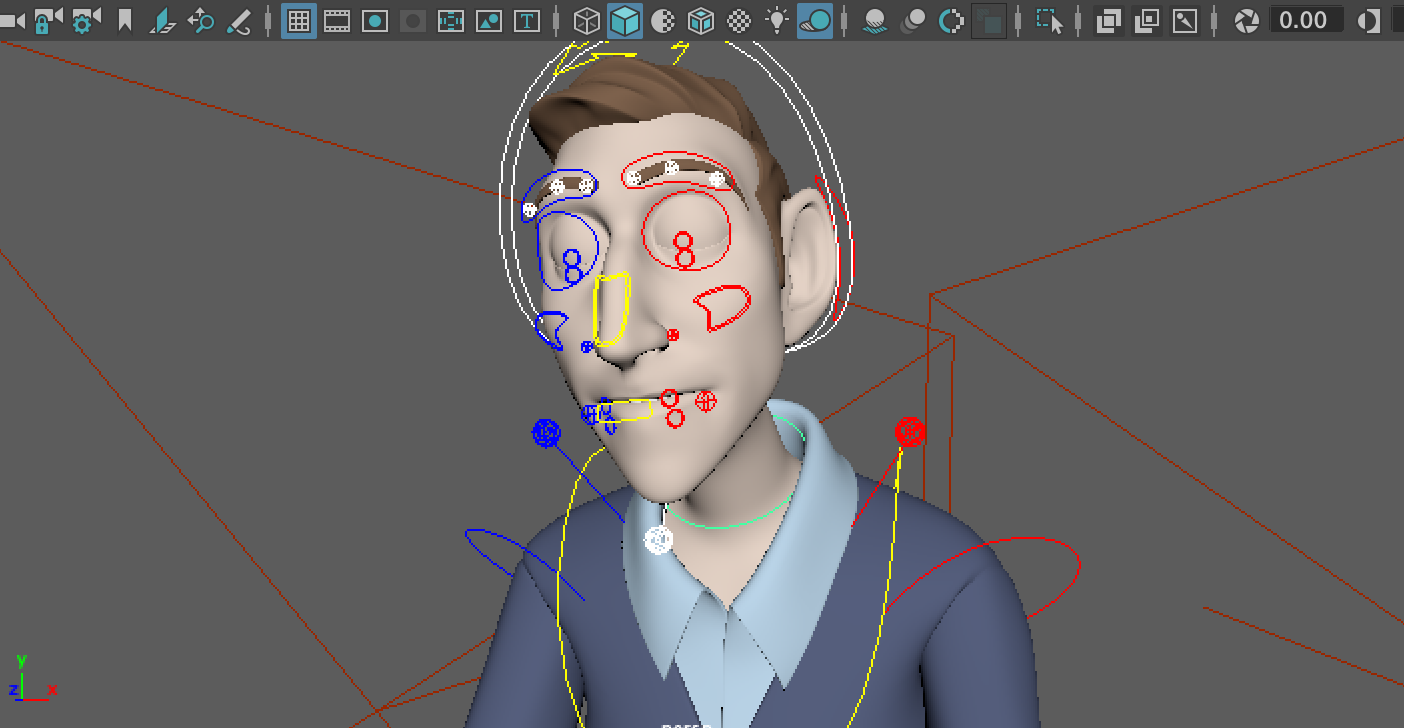Toggle the Lock Camera icon
Screen dimensions: 1404x728
pyautogui.click(x=47, y=20)
